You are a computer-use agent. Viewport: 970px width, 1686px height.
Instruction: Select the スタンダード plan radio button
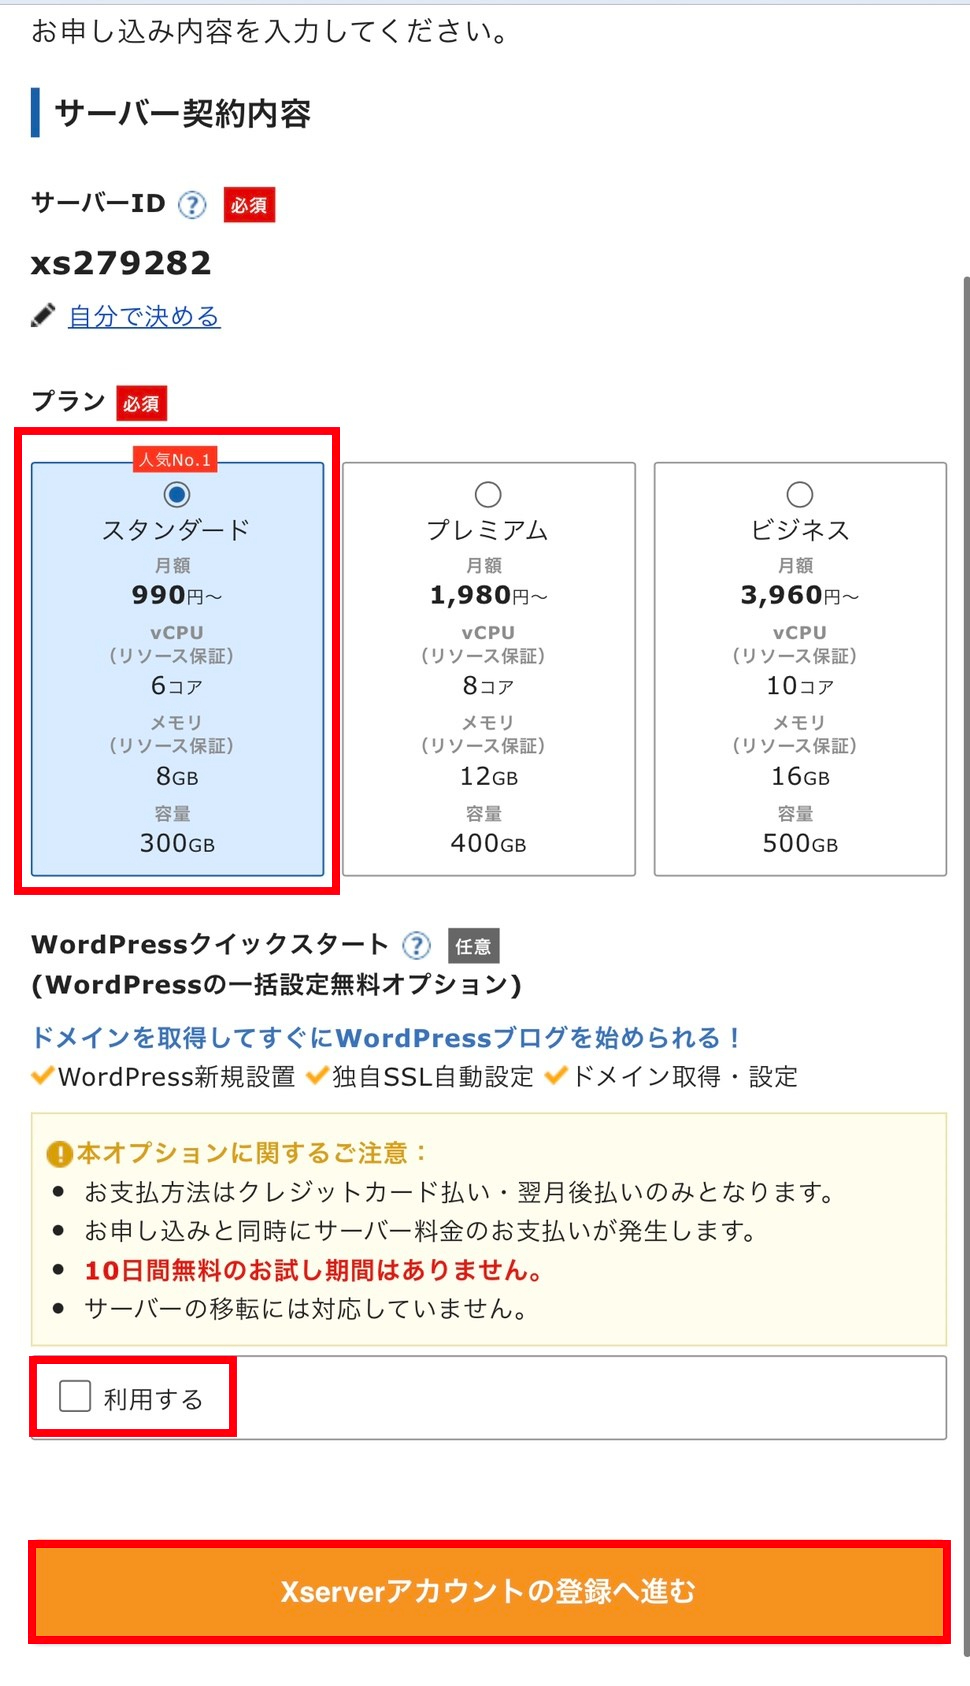point(177,494)
